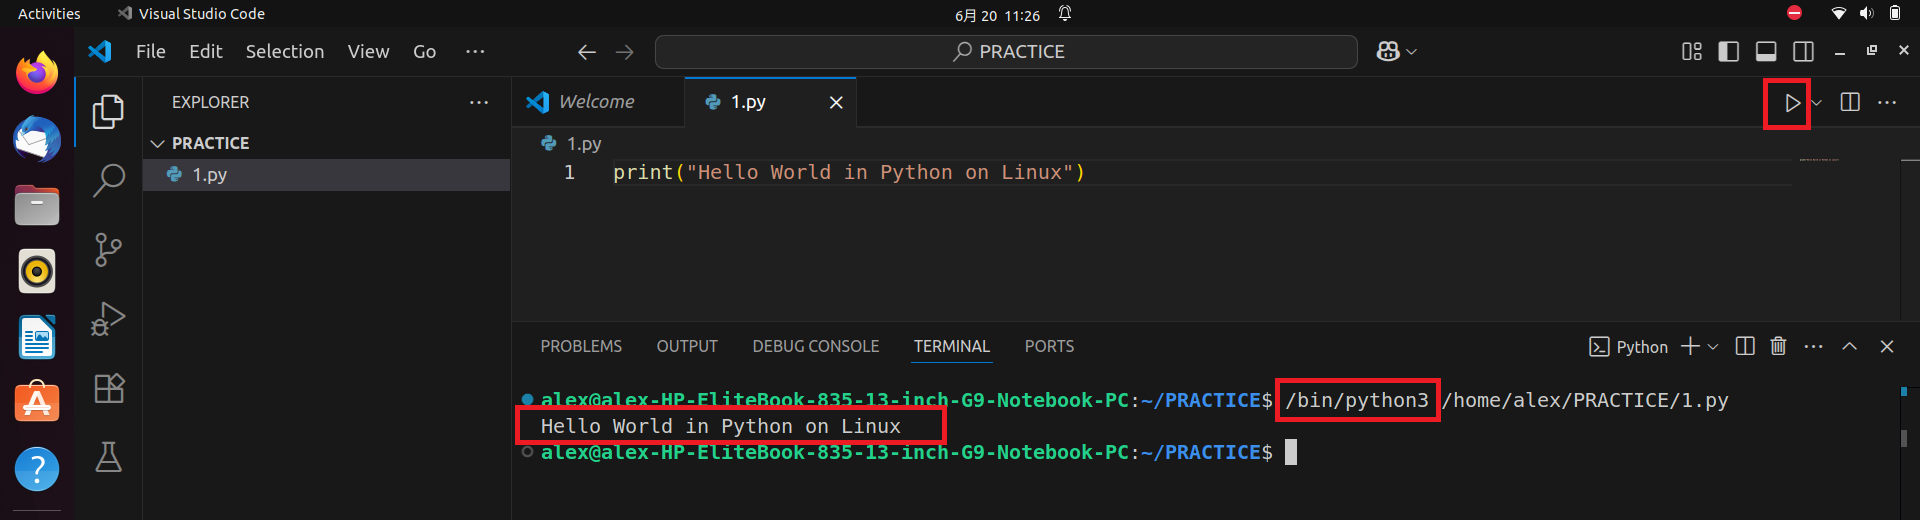1920x520 pixels.
Task: Open the new terminal launch profile dropdown
Action: coord(1713,347)
